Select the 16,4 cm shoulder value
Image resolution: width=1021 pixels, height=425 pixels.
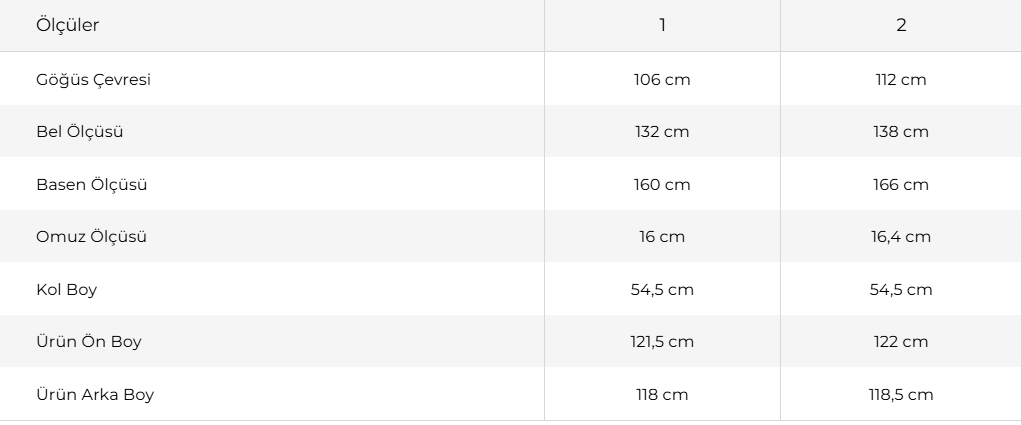[901, 237]
